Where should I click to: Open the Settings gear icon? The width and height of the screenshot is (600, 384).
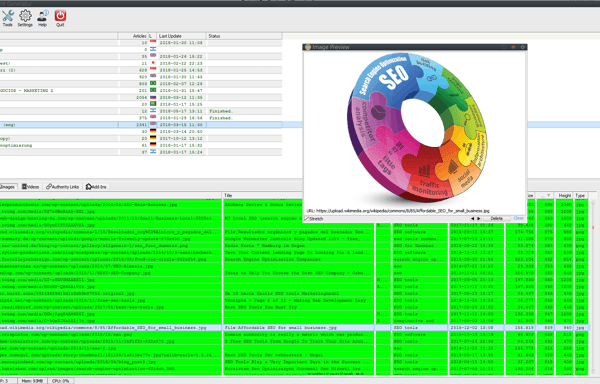[25, 18]
